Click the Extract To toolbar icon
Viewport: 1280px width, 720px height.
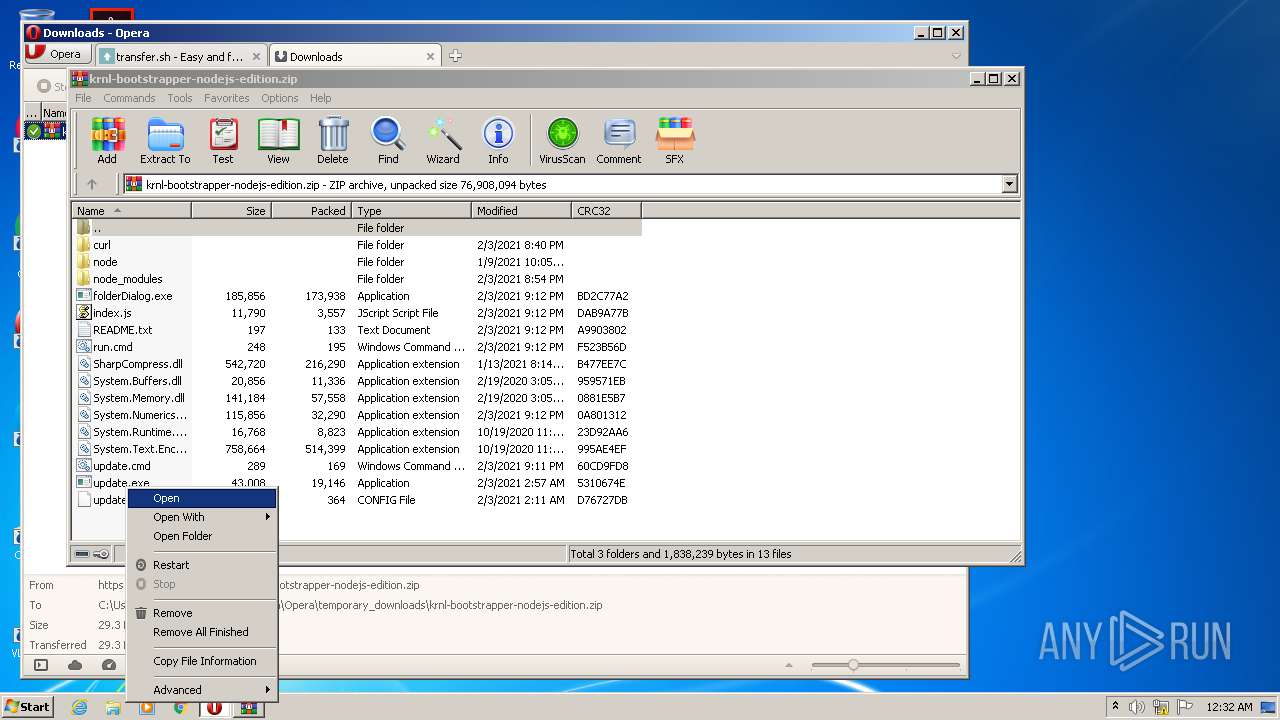[x=165, y=140]
